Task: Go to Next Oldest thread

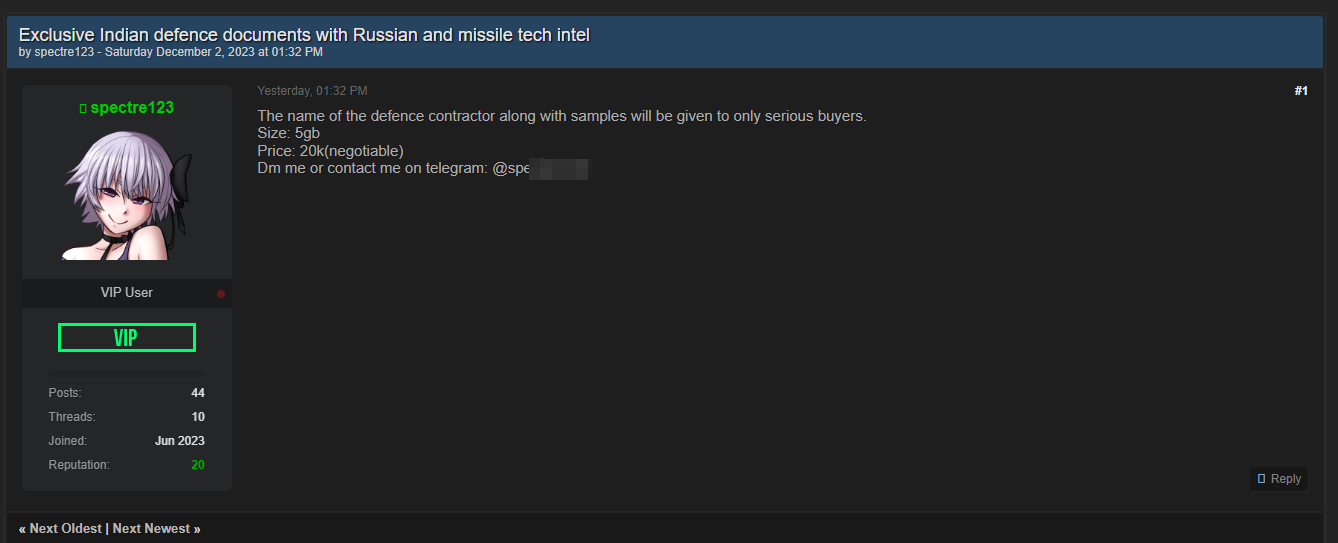Action: pyautogui.click(x=60, y=528)
